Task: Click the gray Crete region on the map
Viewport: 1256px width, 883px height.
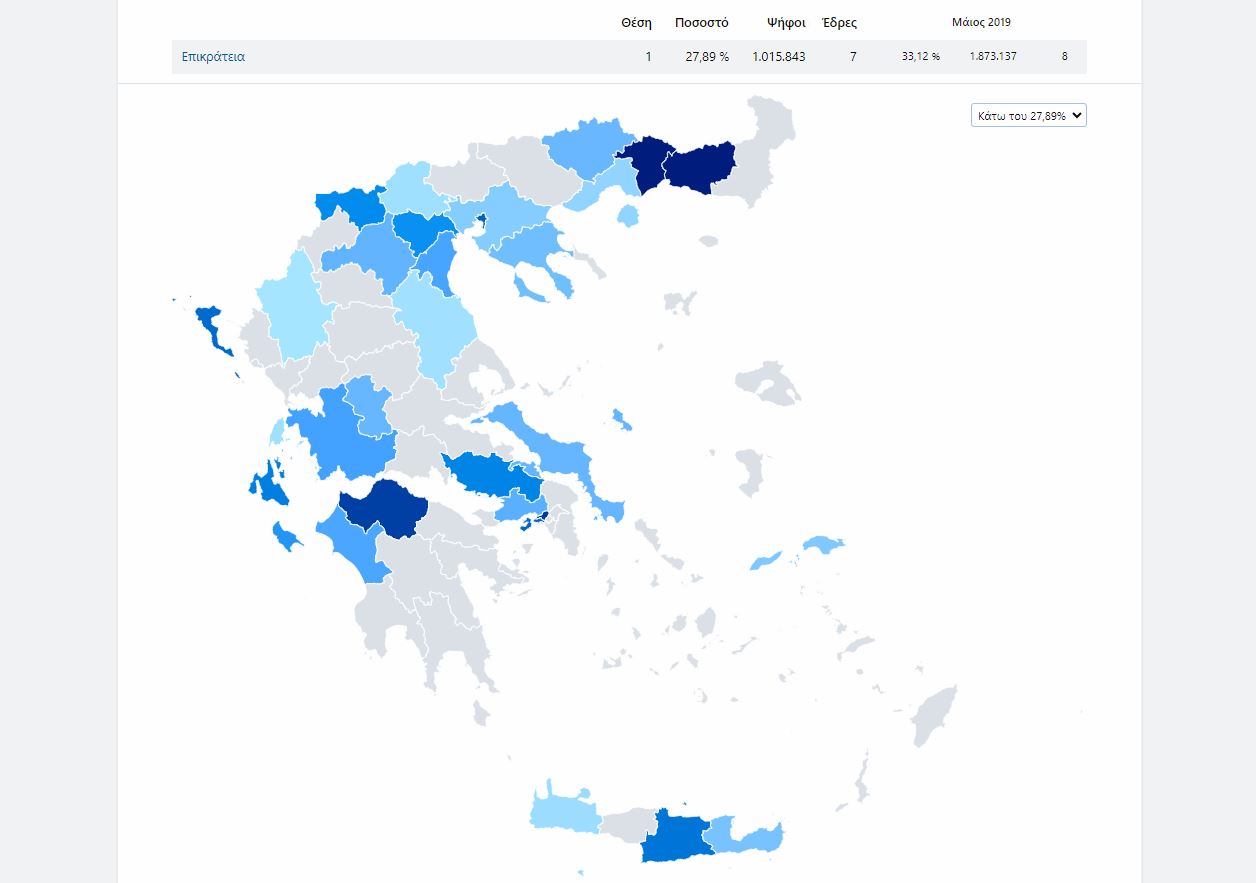Action: tap(628, 825)
